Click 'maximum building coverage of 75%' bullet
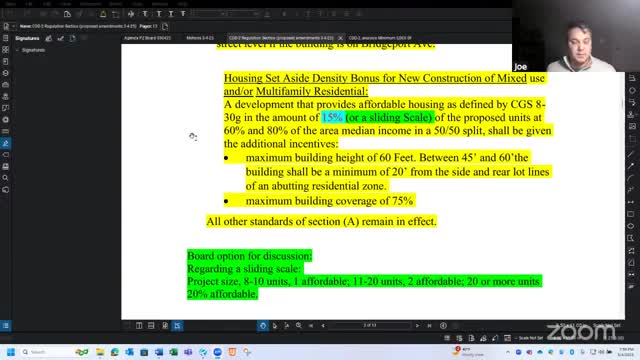Viewport: 640px width, 360px height. pyautogui.click(x=329, y=201)
